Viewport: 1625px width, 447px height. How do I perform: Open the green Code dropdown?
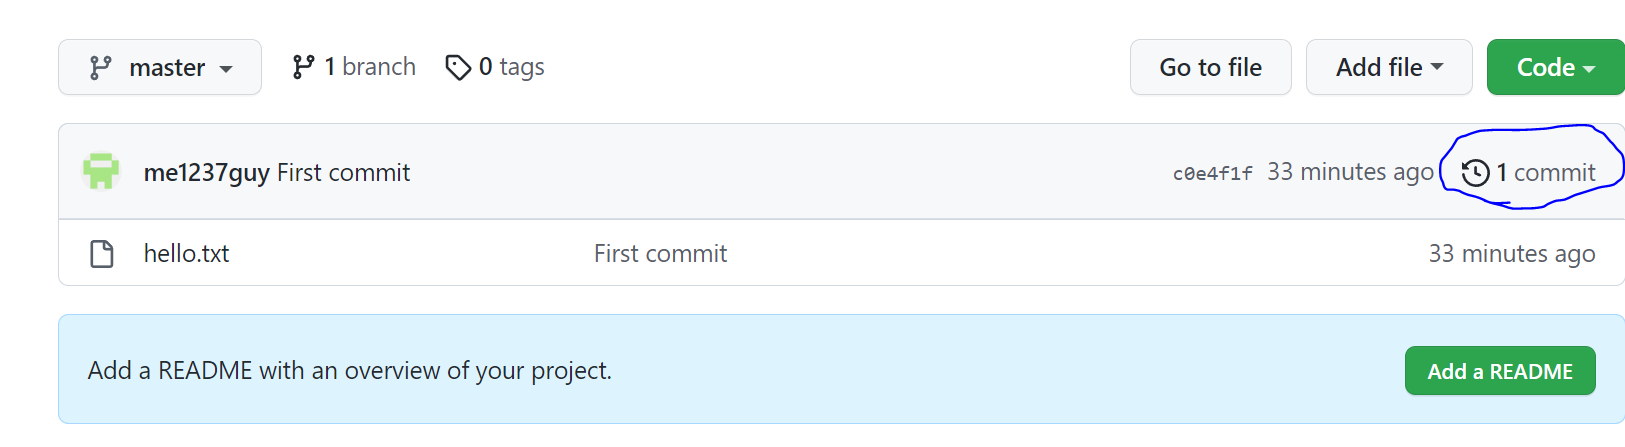pyautogui.click(x=1556, y=67)
